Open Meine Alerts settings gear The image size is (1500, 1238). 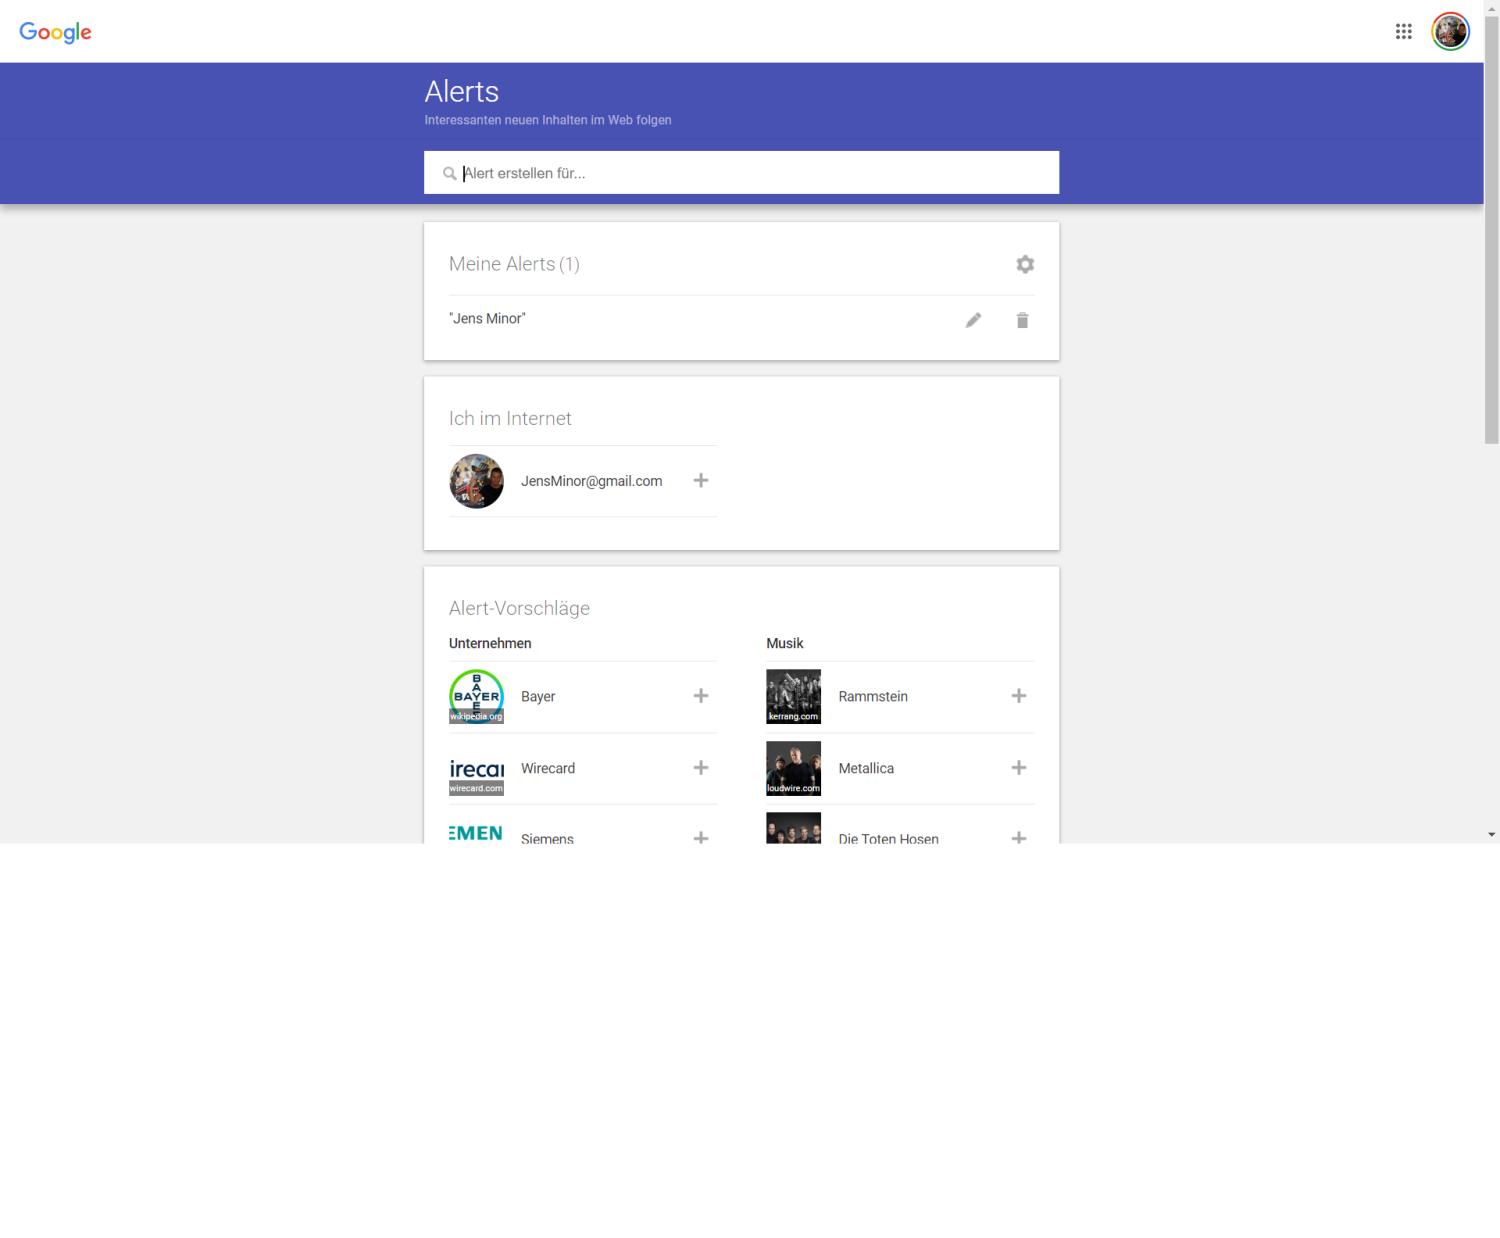point(1024,264)
